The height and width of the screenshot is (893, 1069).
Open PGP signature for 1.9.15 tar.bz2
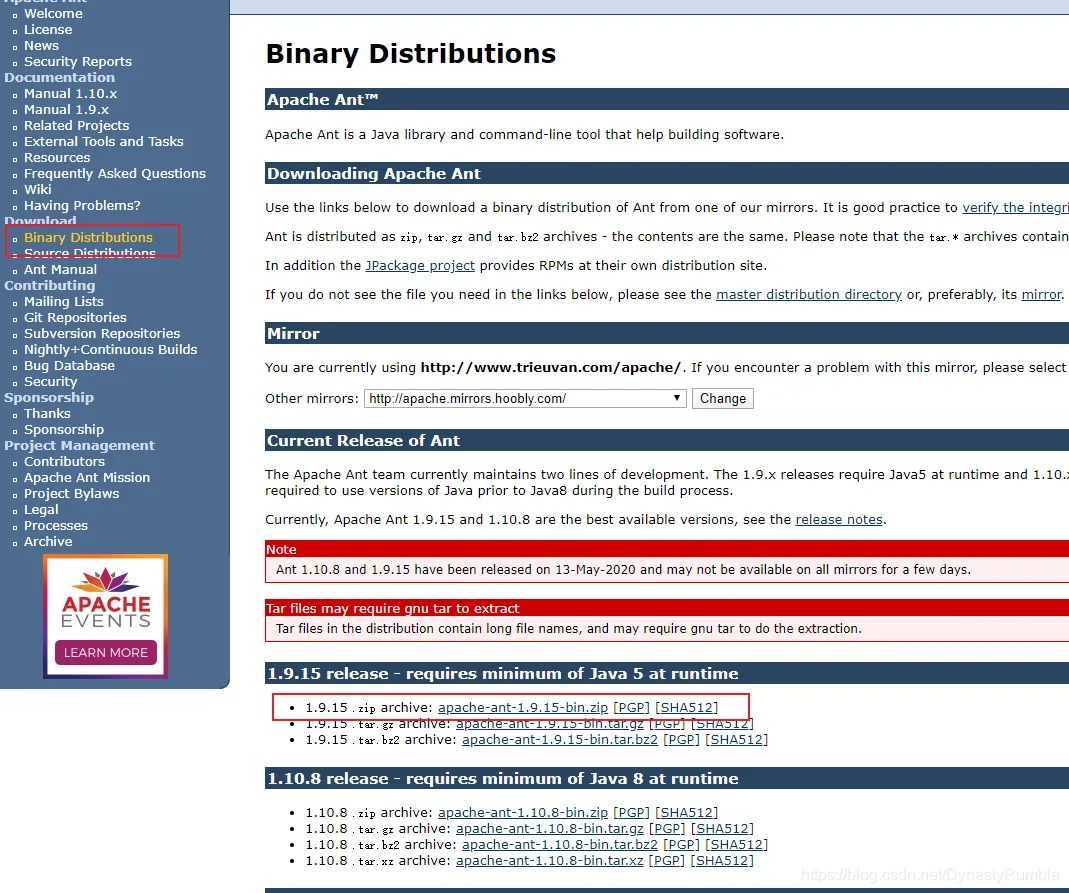tap(681, 740)
